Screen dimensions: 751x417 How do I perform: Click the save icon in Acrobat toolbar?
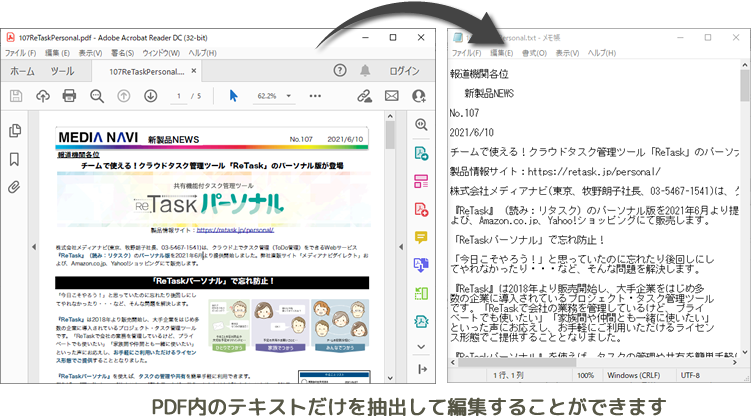(x=16, y=96)
